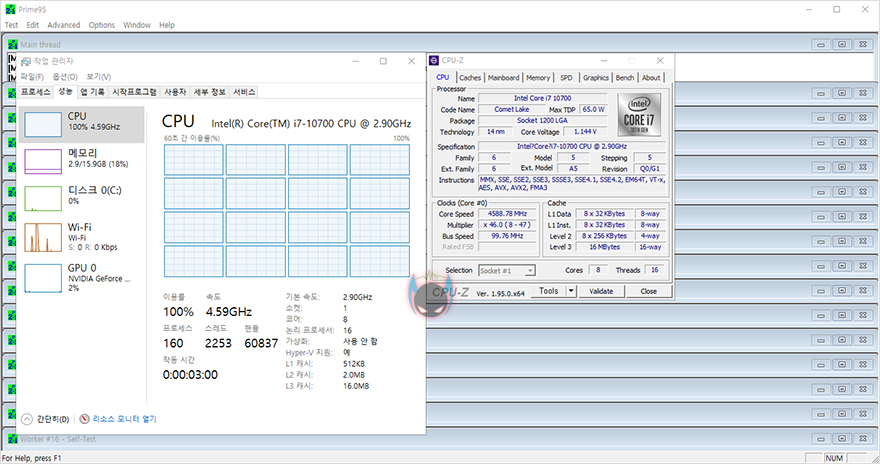
Task: Switch to the Memory tab in CPU-Z
Action: click(x=538, y=78)
